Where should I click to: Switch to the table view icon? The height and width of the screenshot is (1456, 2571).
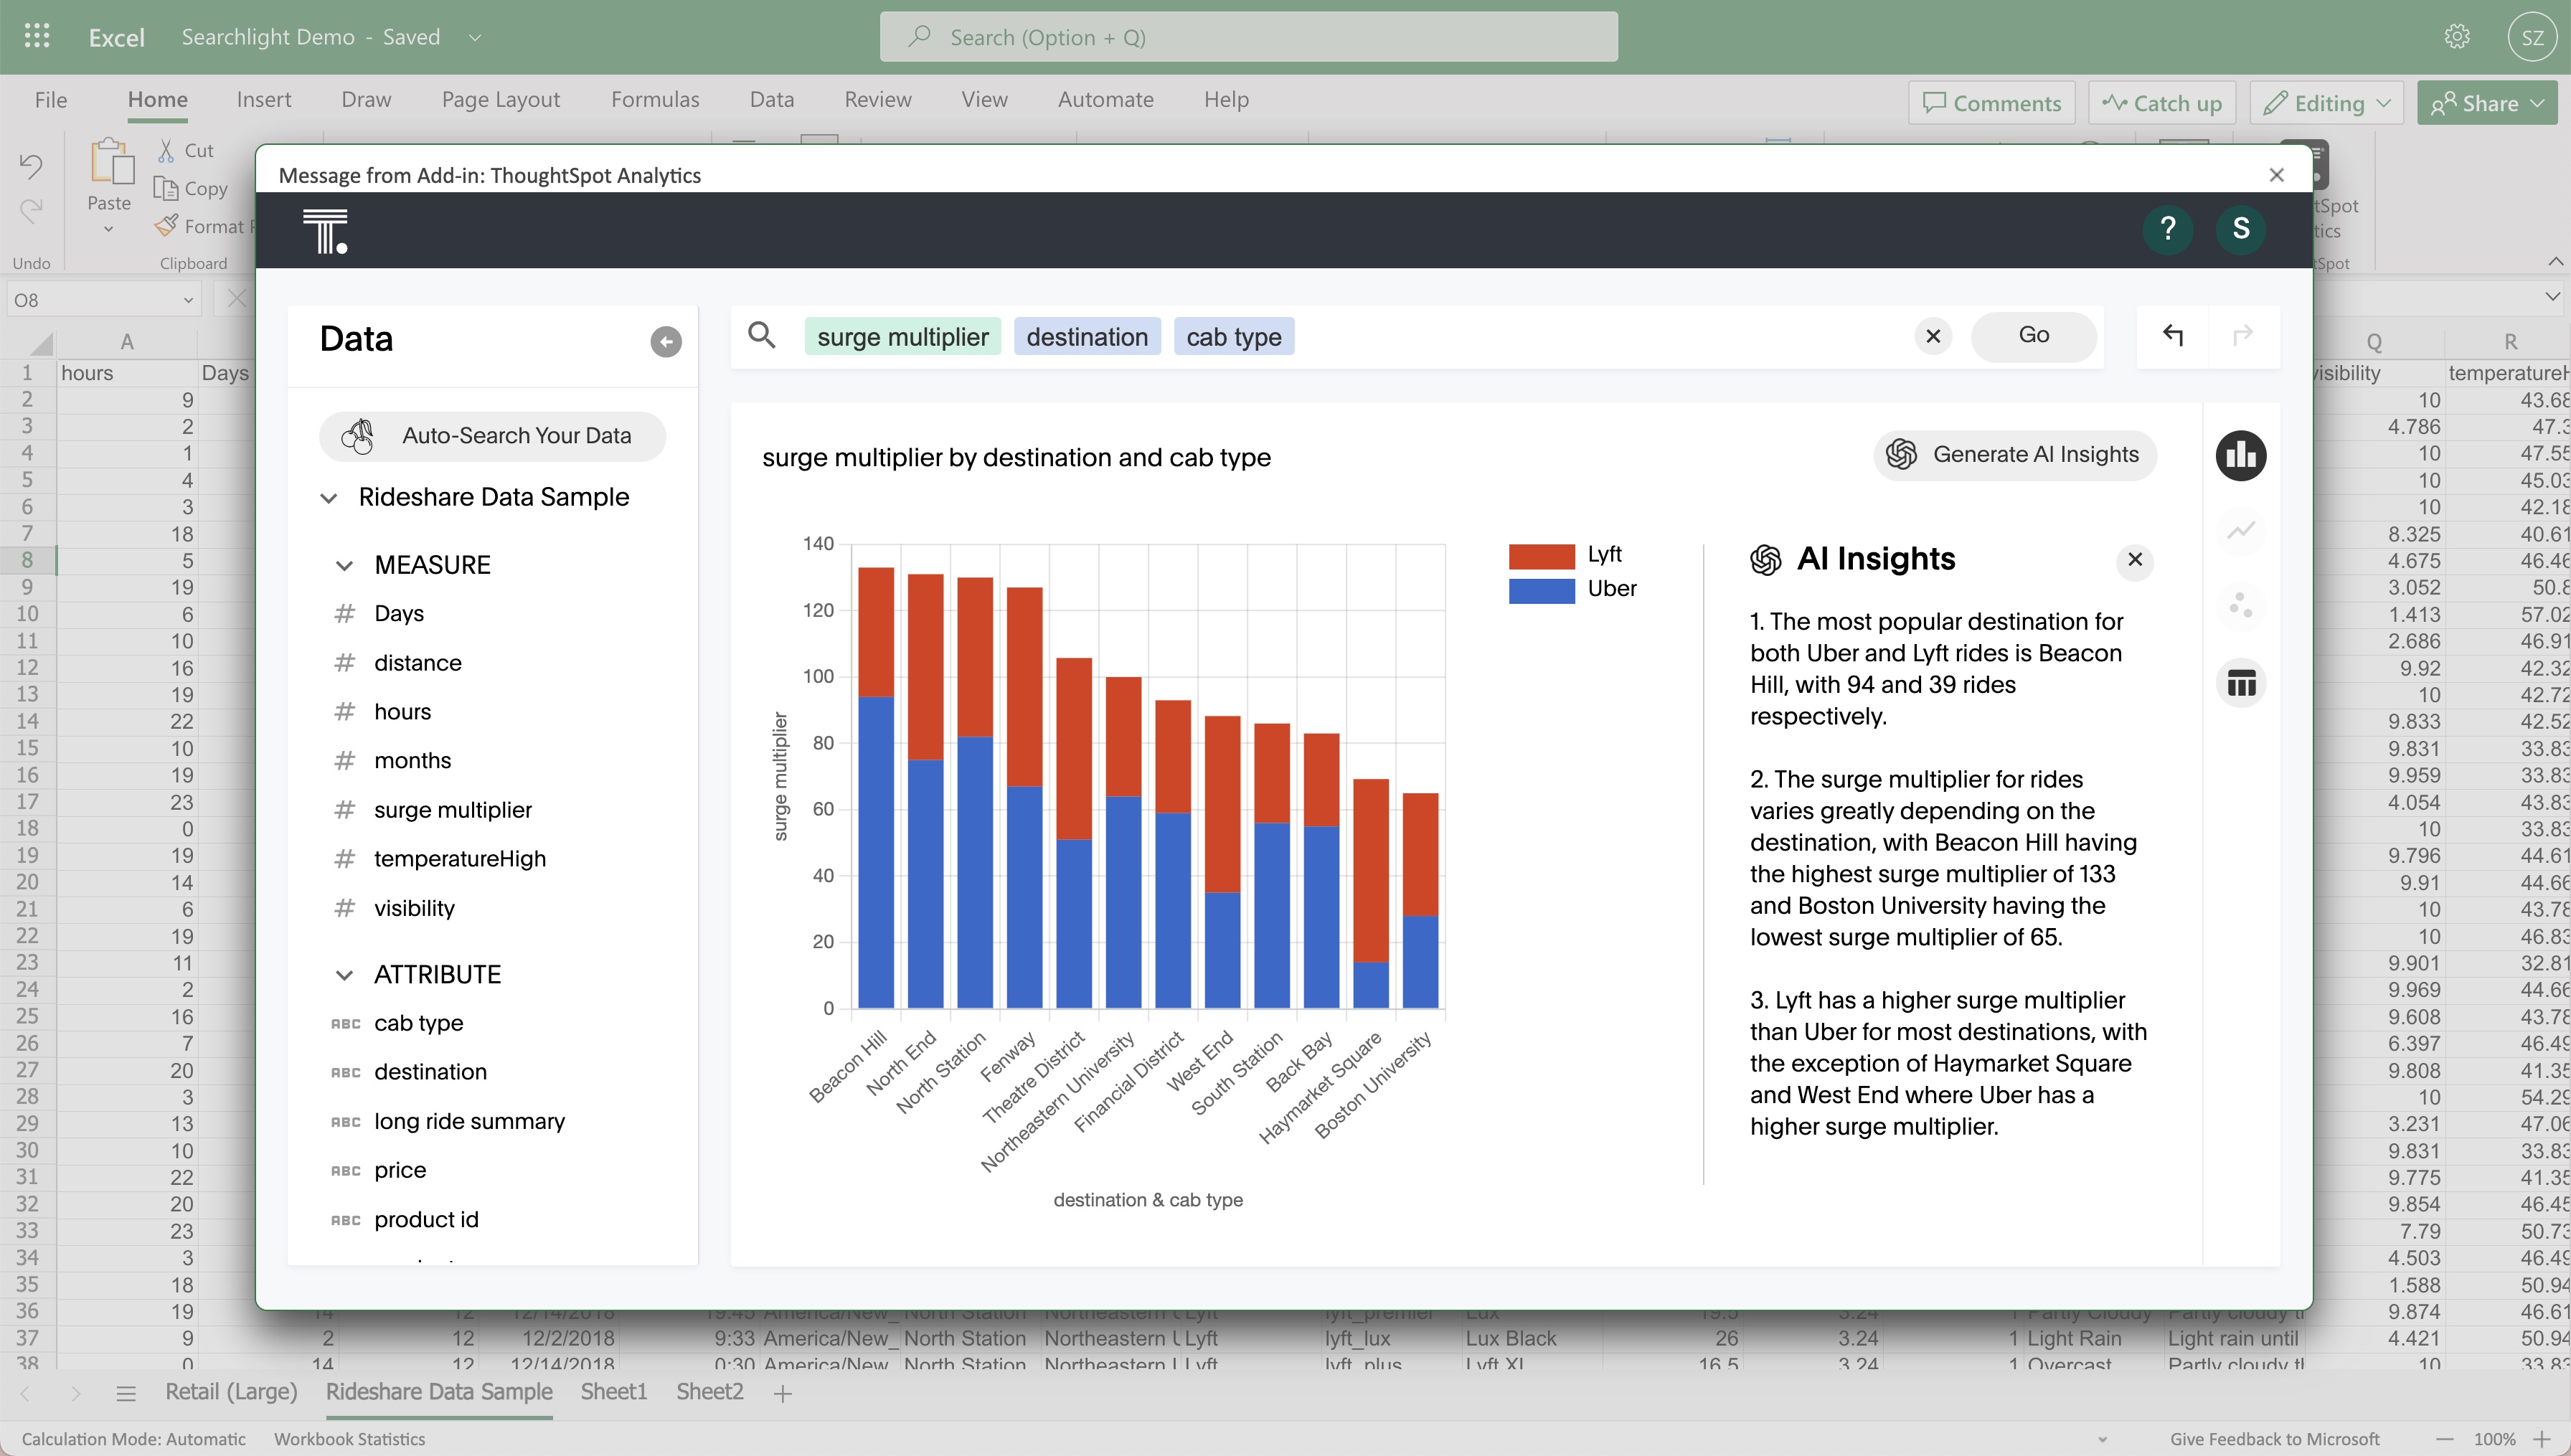2241,684
